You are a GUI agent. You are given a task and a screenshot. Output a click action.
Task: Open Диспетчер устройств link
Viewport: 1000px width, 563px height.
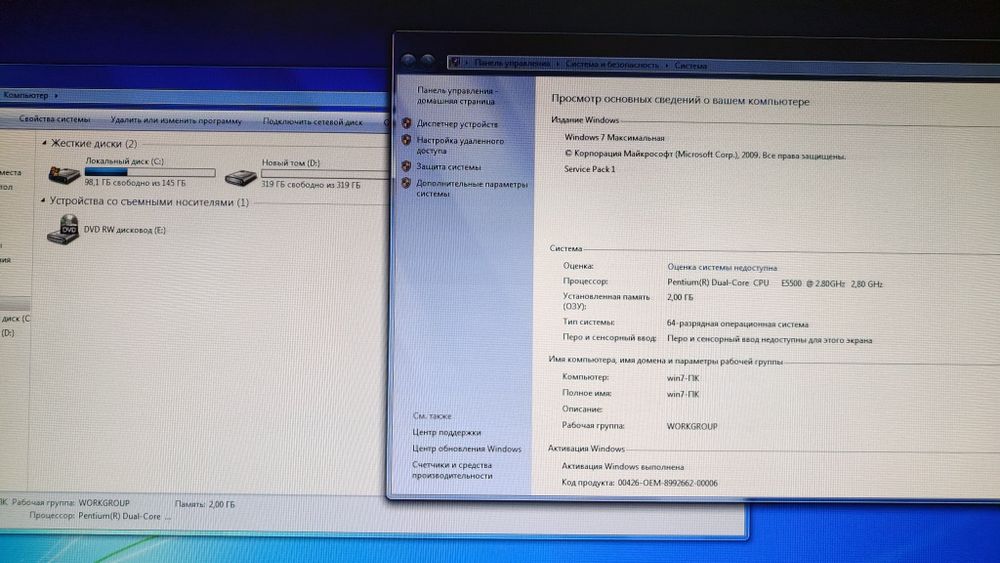click(x=457, y=124)
